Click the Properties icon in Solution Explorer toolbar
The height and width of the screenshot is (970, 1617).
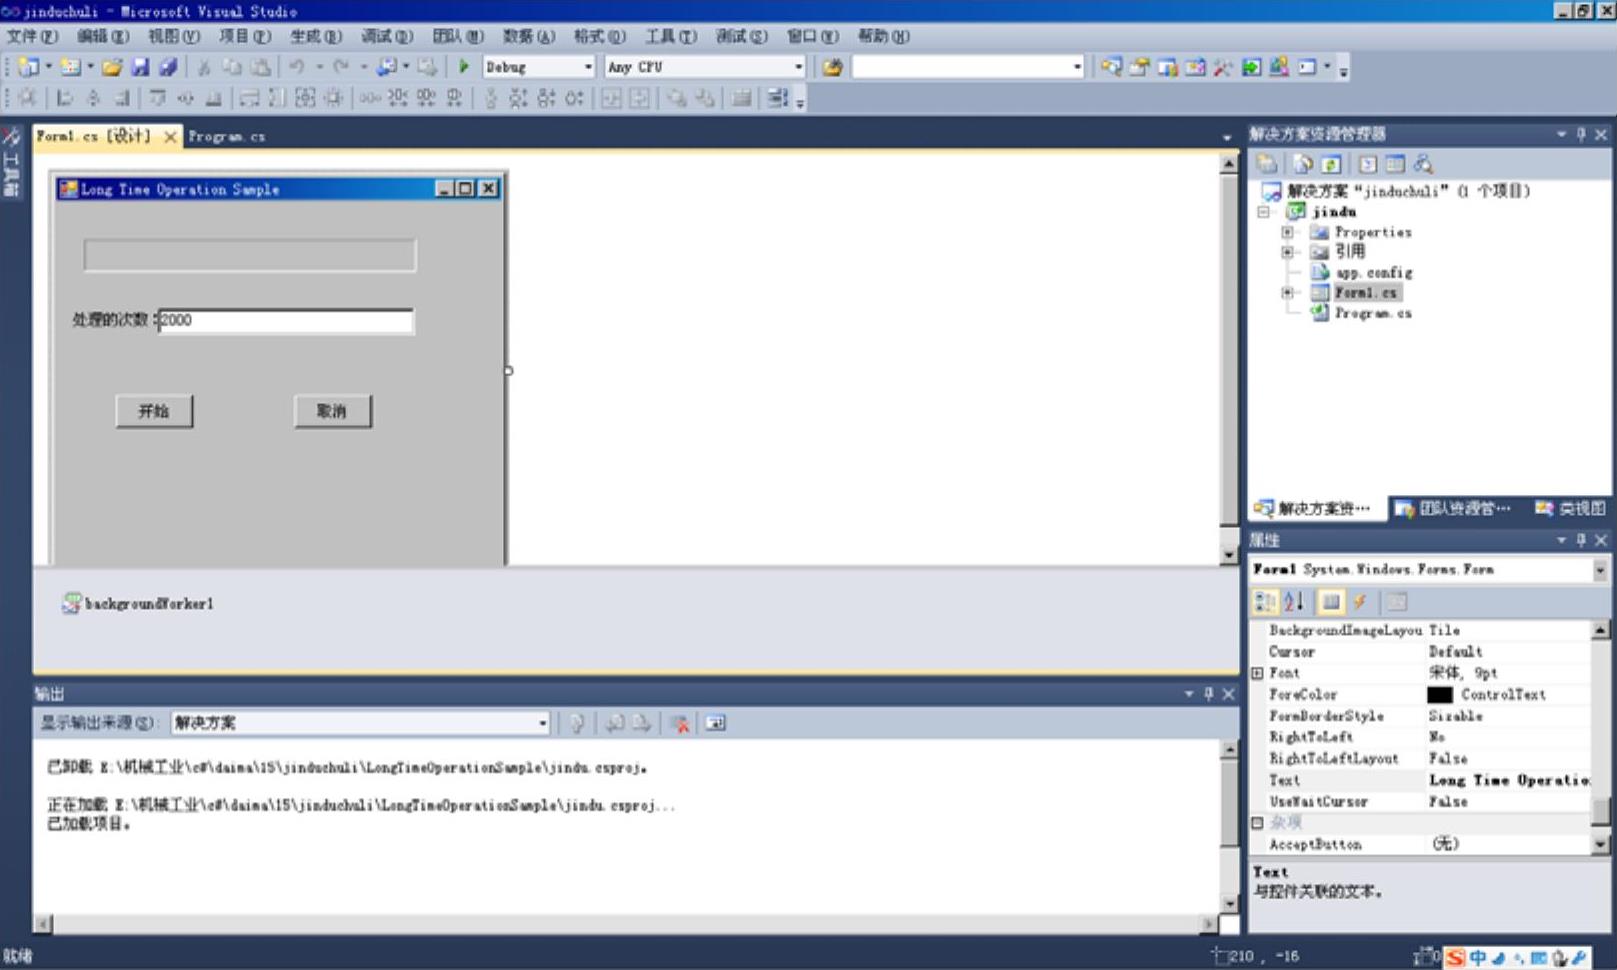point(1266,164)
